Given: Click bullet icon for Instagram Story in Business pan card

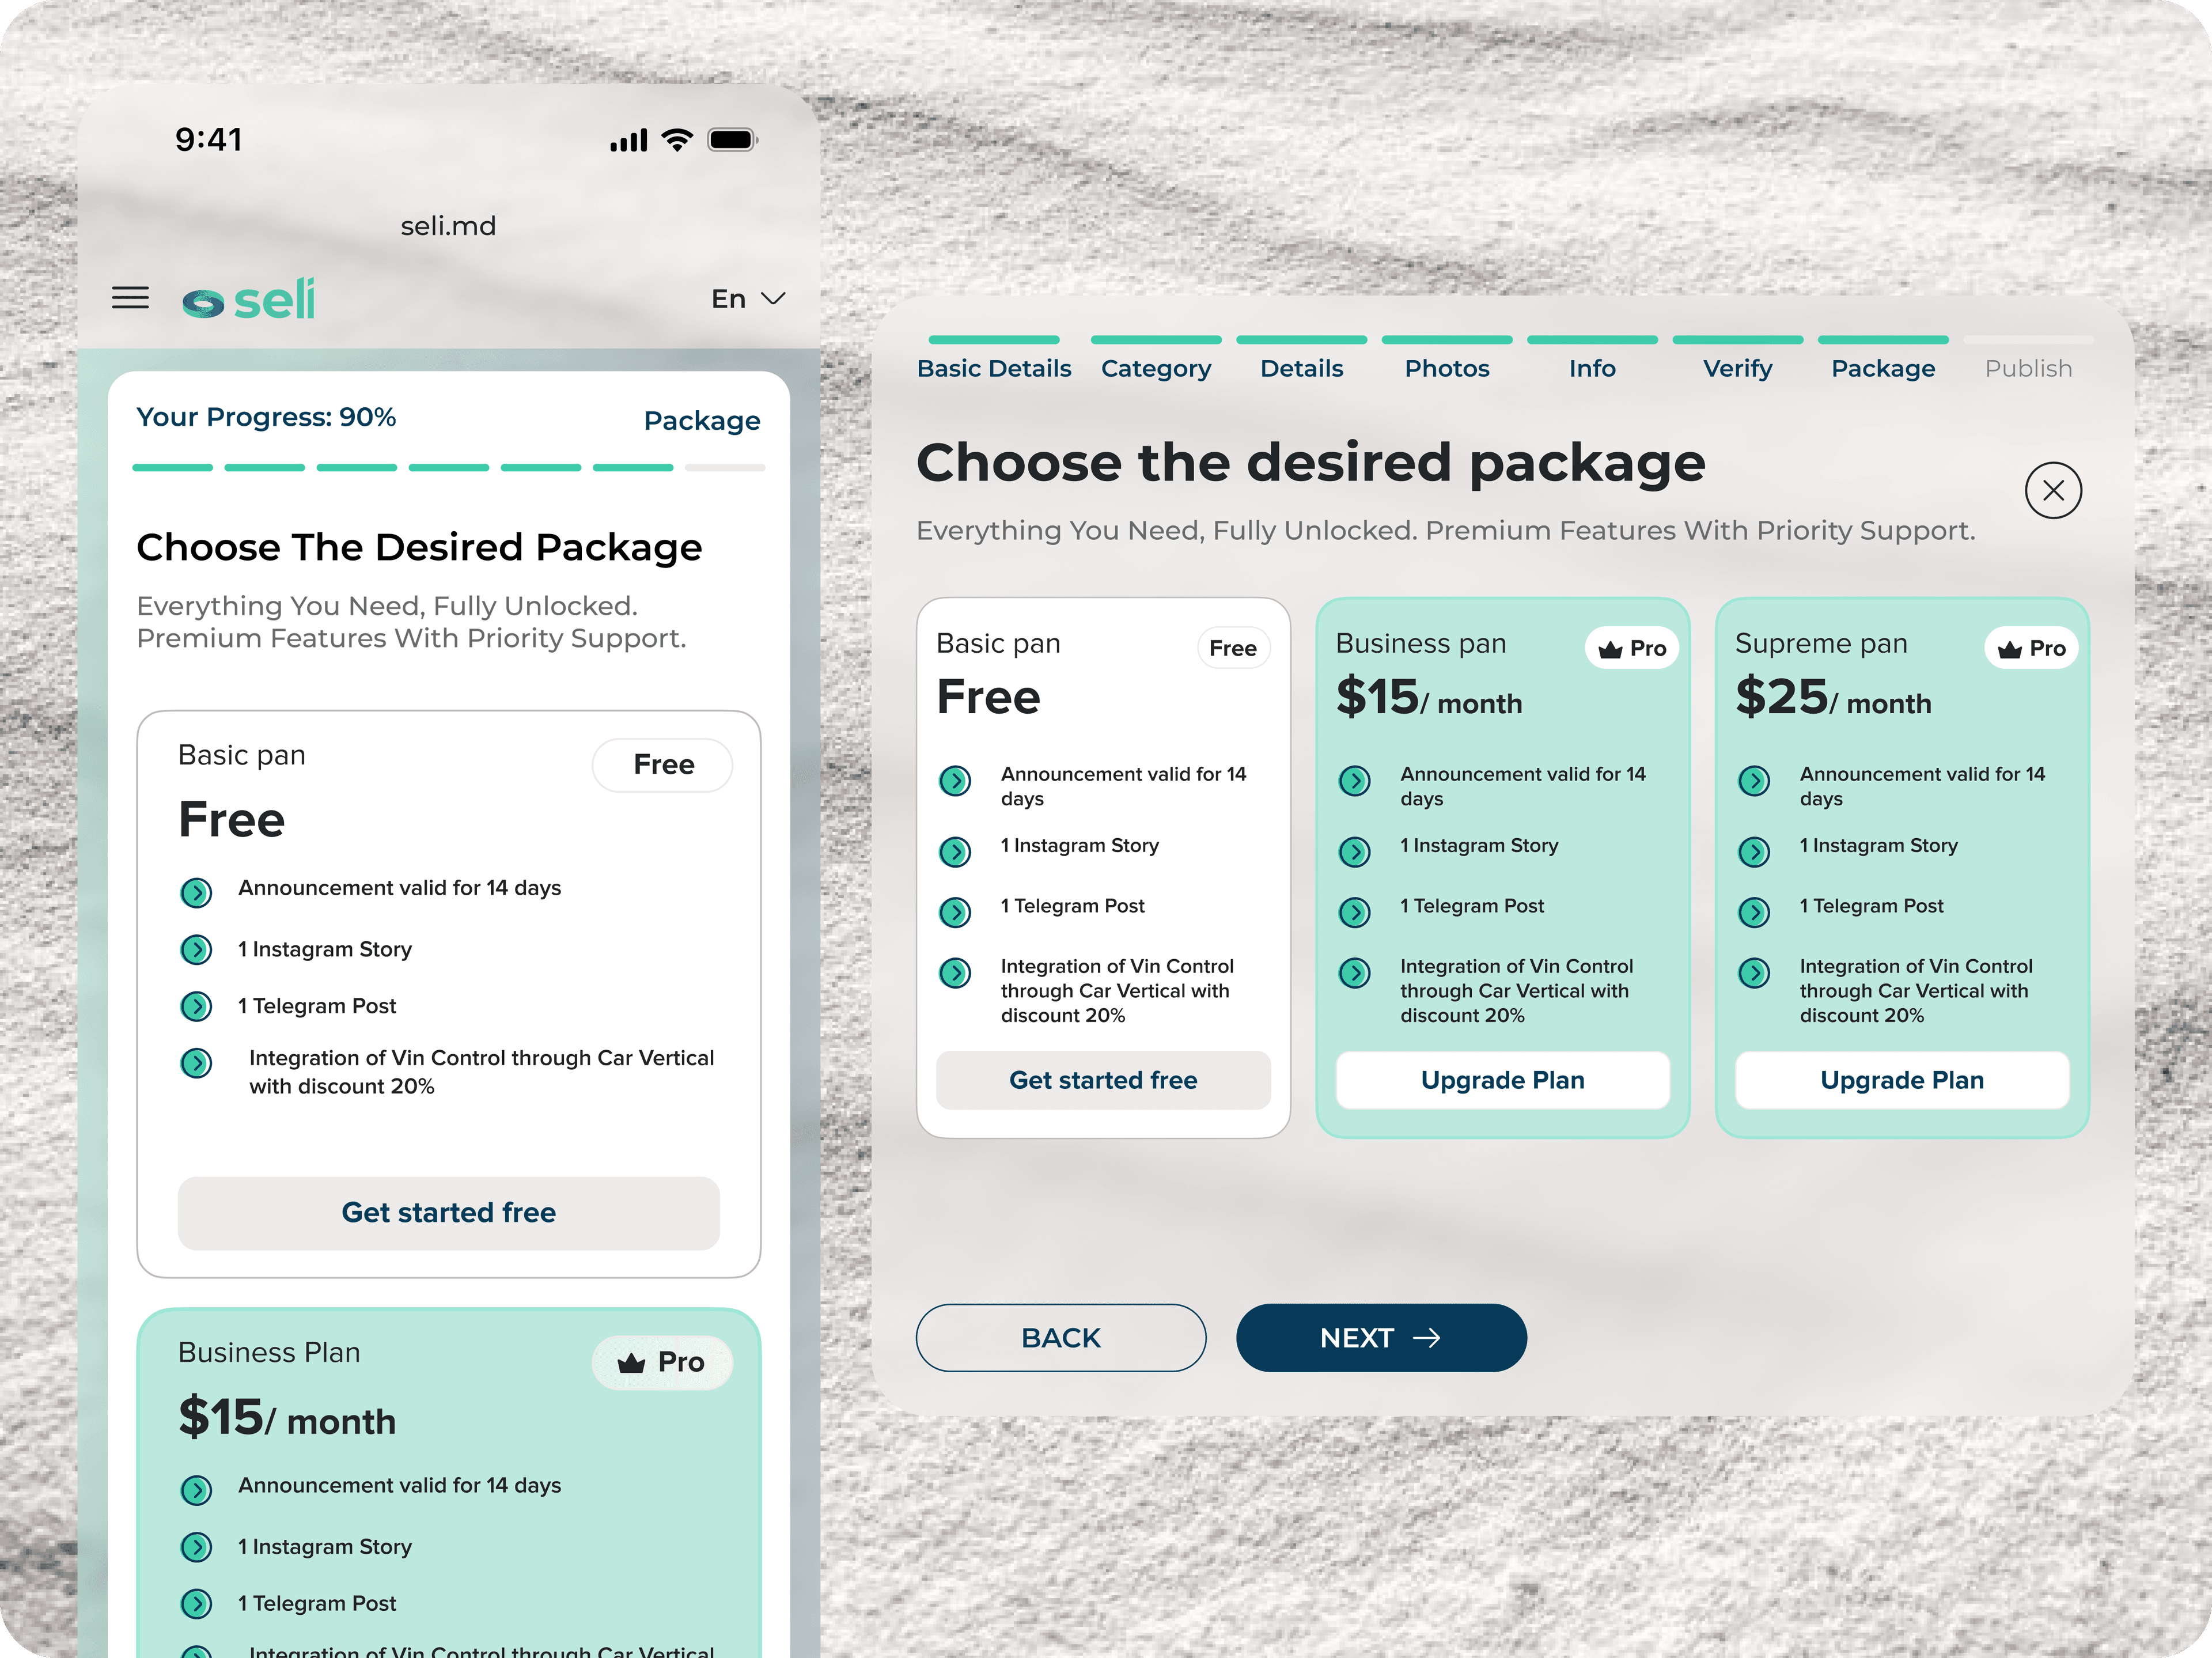Looking at the screenshot, I should (x=1355, y=852).
